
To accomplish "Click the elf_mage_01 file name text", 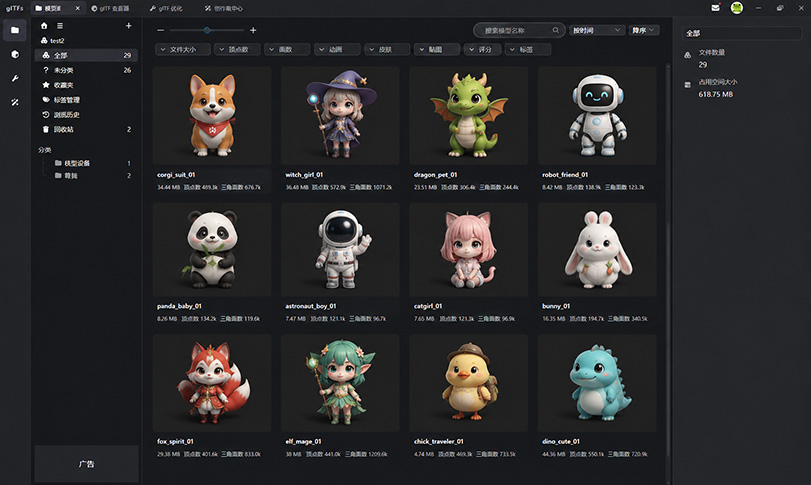I will [x=304, y=442].
